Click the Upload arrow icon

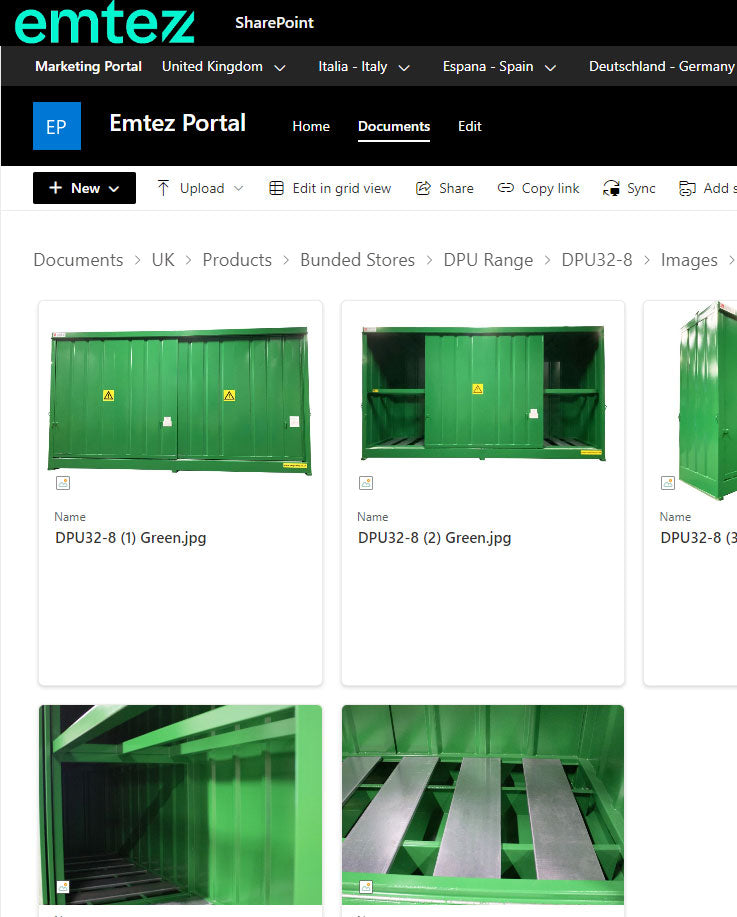[163, 188]
